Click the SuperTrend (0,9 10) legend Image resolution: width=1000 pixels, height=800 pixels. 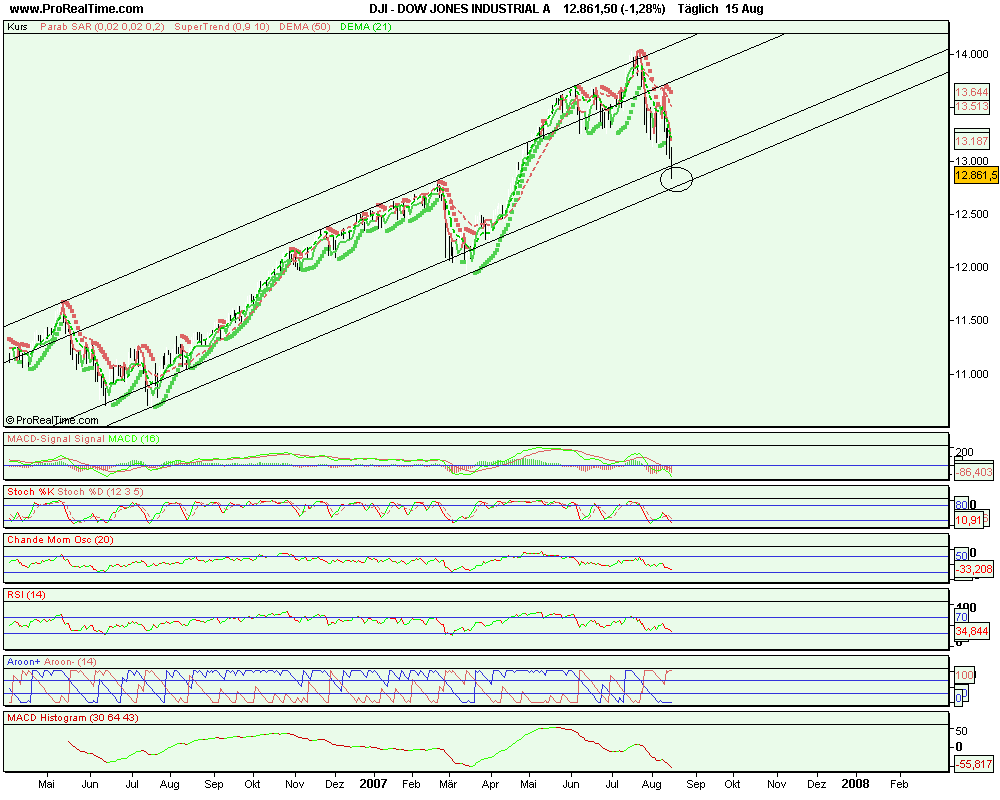point(222,27)
